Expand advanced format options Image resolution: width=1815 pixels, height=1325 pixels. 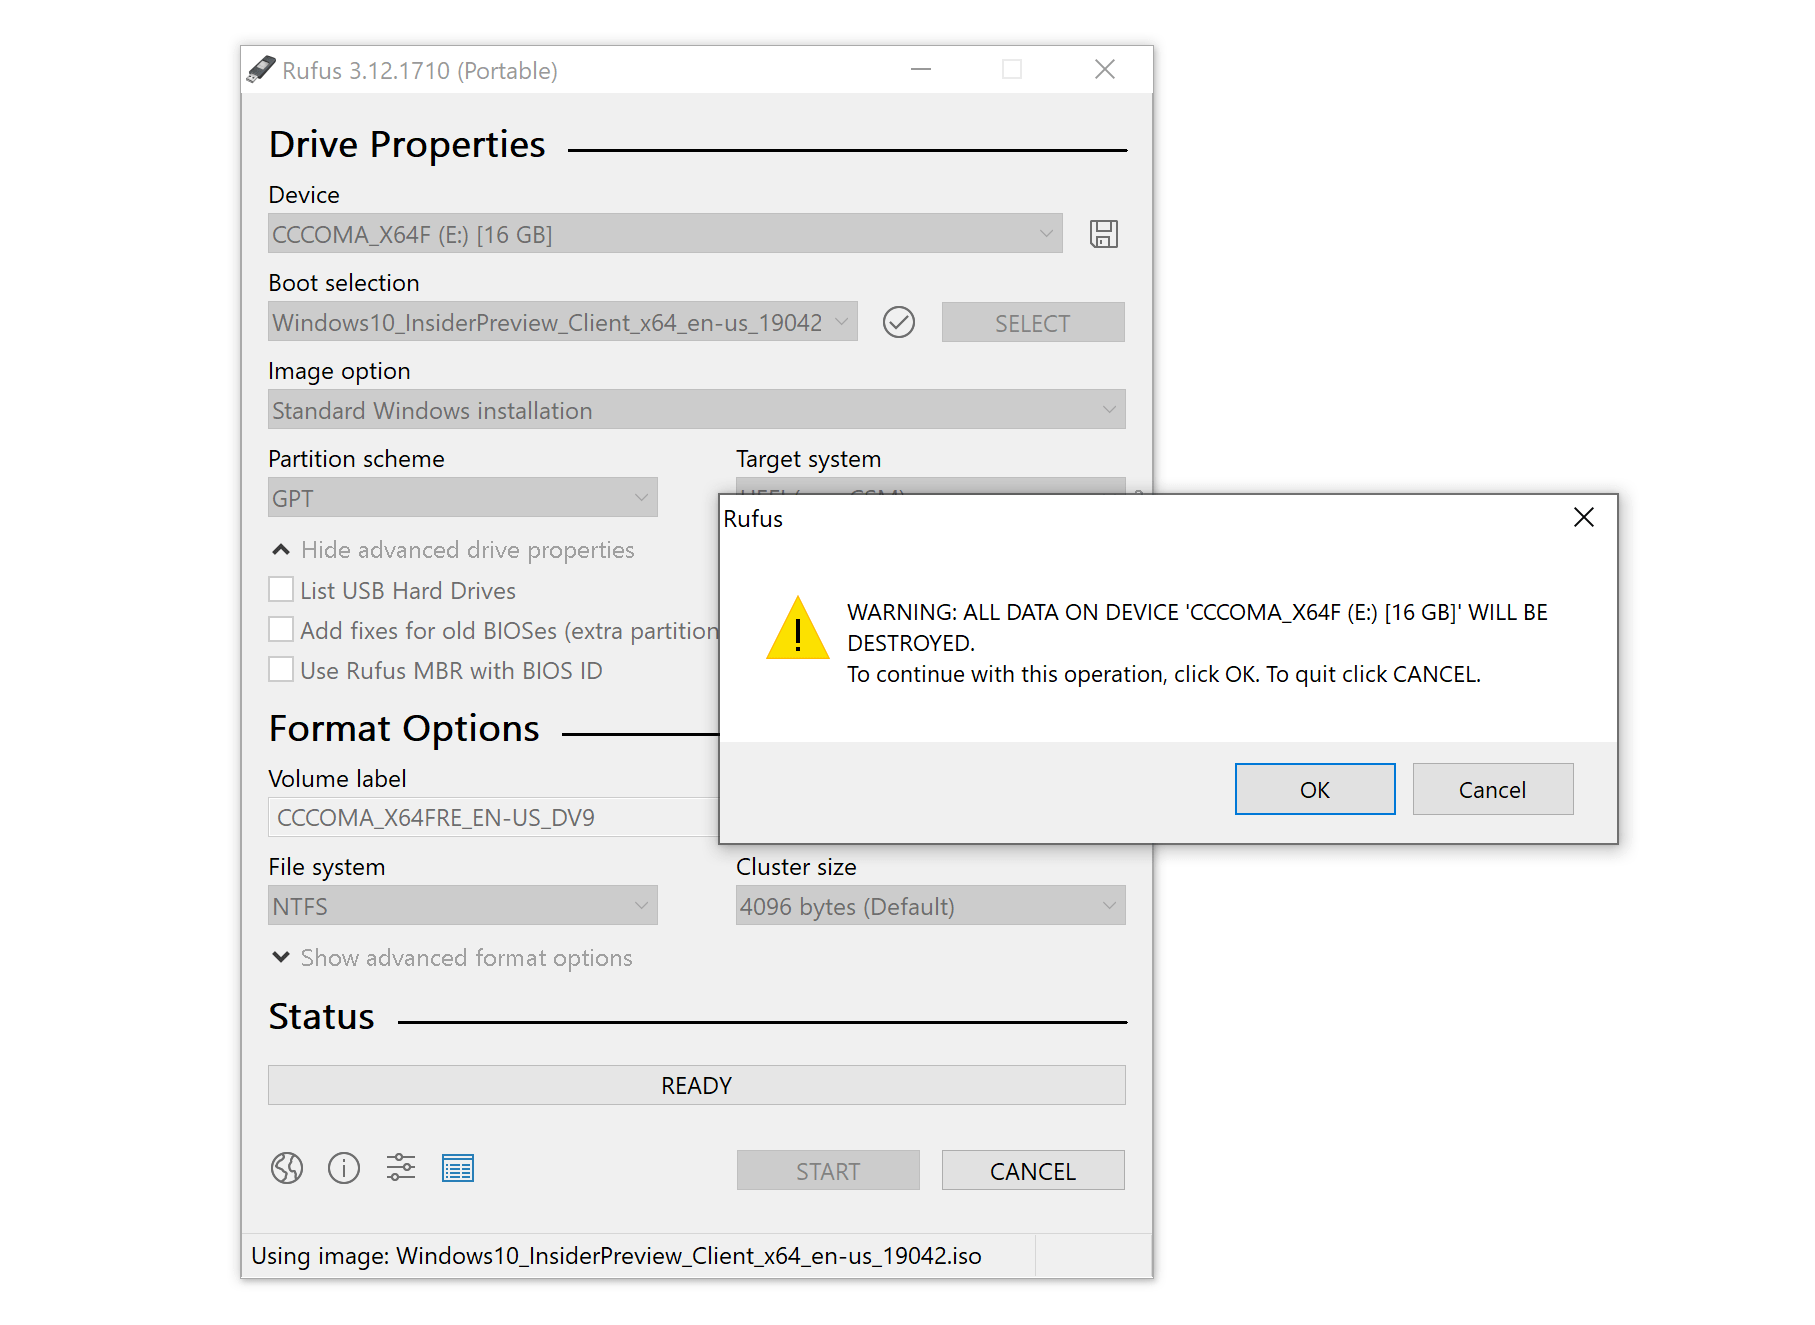coord(281,957)
